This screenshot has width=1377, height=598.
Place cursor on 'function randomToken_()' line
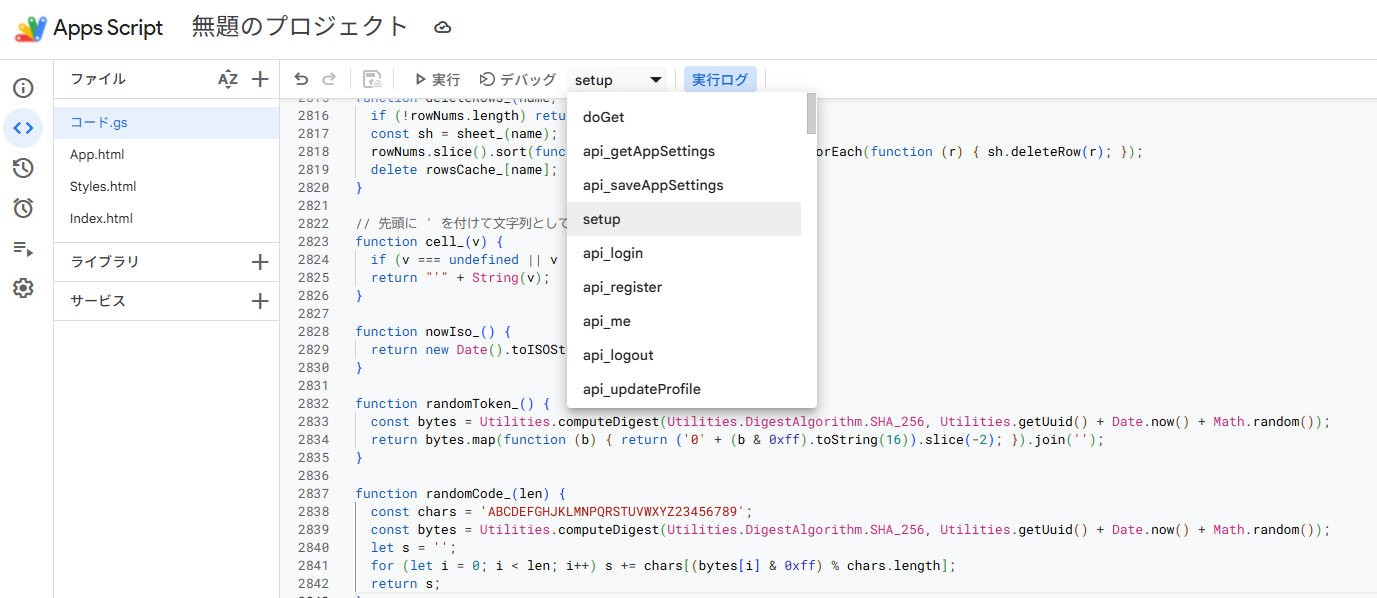453,403
